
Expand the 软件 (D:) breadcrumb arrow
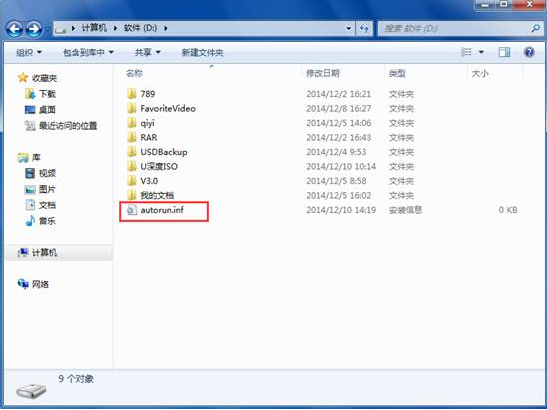pos(166,28)
